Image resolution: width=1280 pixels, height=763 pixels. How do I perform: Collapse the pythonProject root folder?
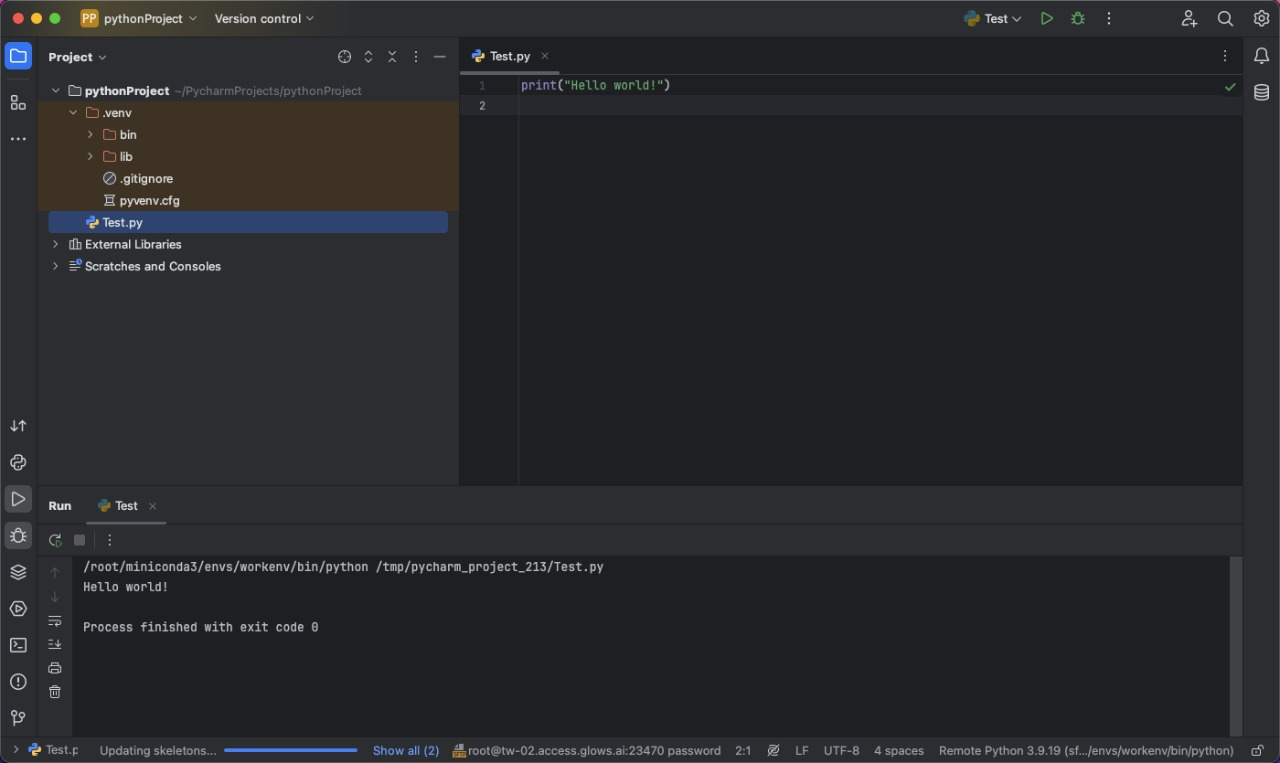[x=56, y=91]
